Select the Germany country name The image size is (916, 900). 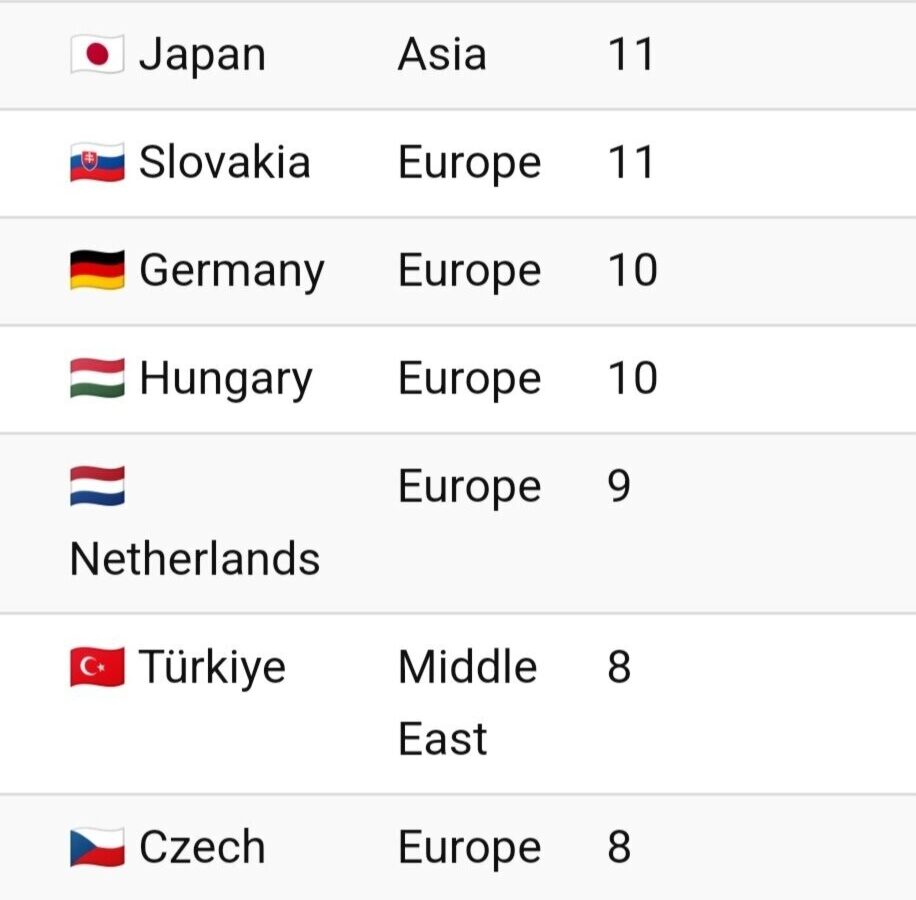(x=231, y=272)
